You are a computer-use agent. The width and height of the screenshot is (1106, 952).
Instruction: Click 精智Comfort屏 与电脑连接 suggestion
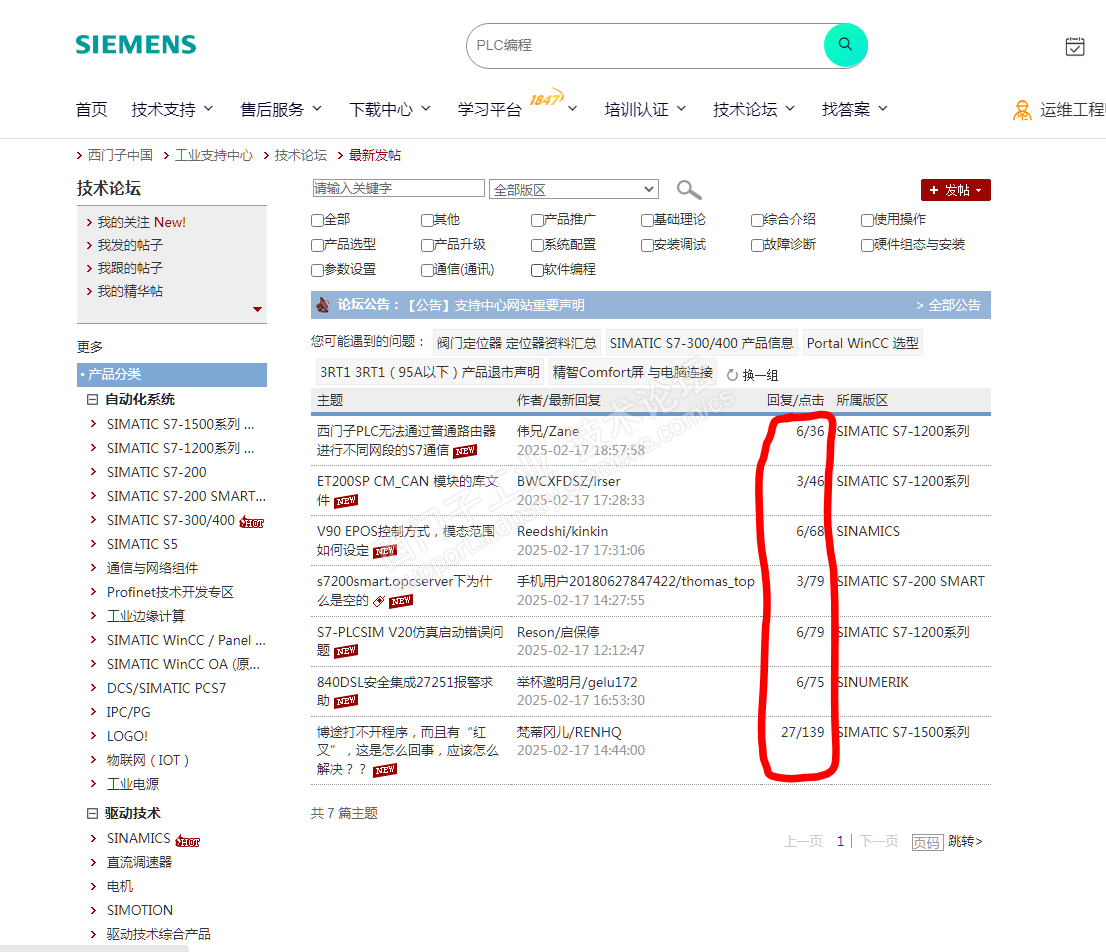[633, 372]
